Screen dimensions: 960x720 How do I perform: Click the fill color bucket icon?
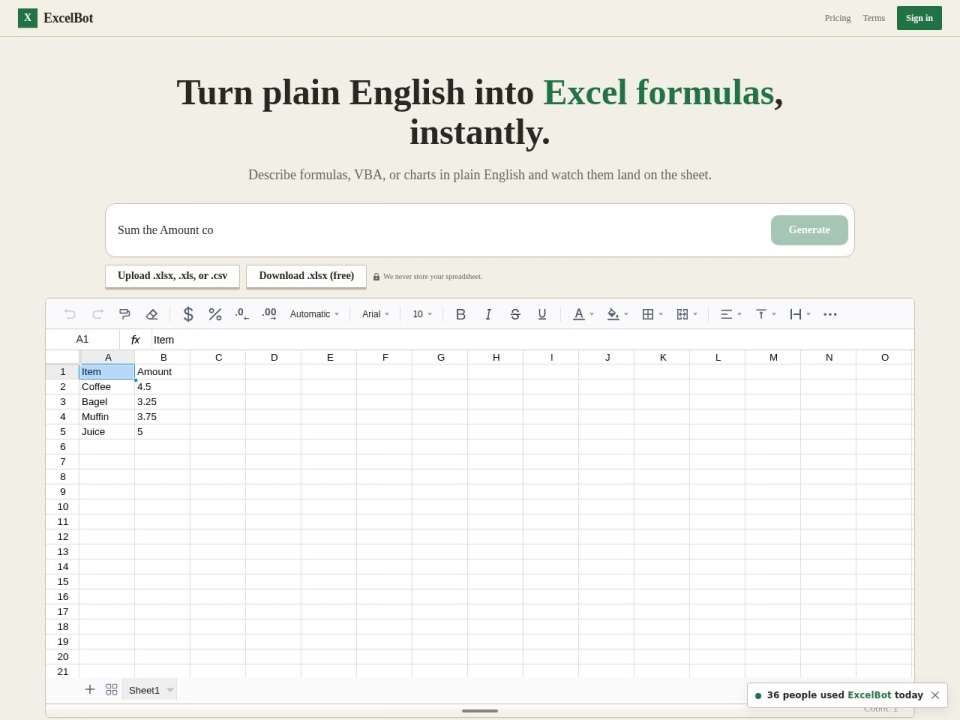point(613,314)
